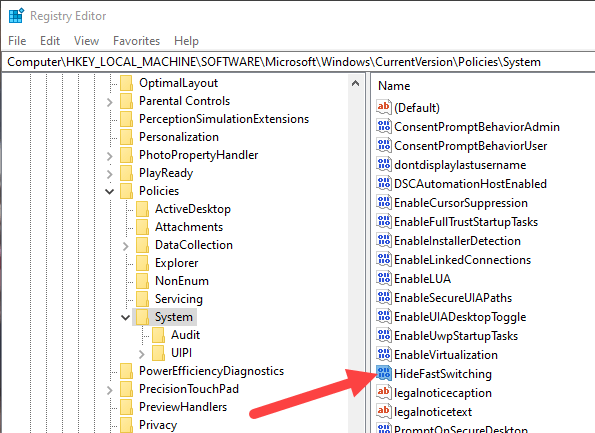Click the NonEnum folder icon
The image size is (595, 433).
pyautogui.click(x=142, y=281)
